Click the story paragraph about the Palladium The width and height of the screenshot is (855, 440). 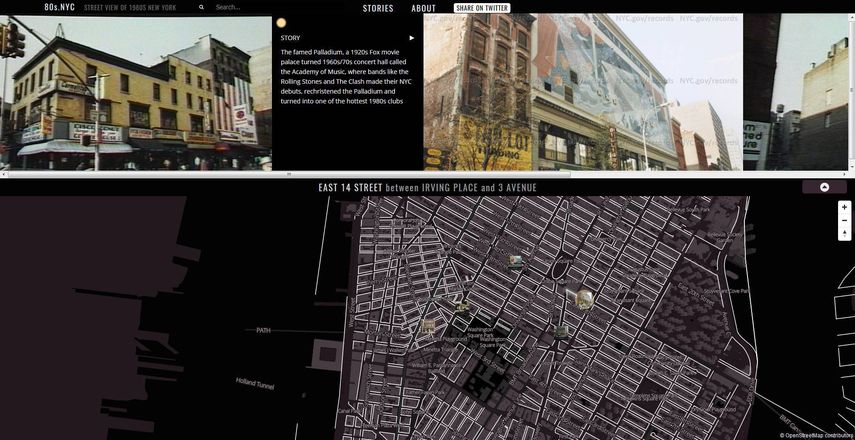[345, 77]
